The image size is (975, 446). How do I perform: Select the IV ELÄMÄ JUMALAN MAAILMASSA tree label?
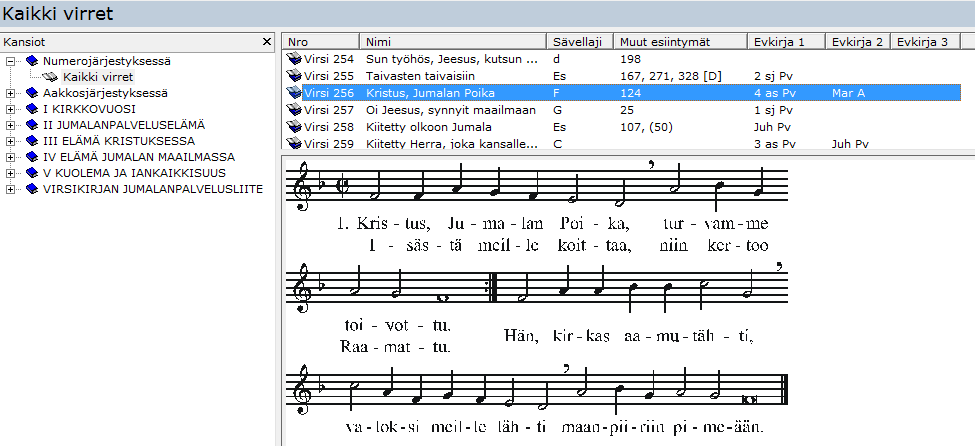tap(139, 157)
